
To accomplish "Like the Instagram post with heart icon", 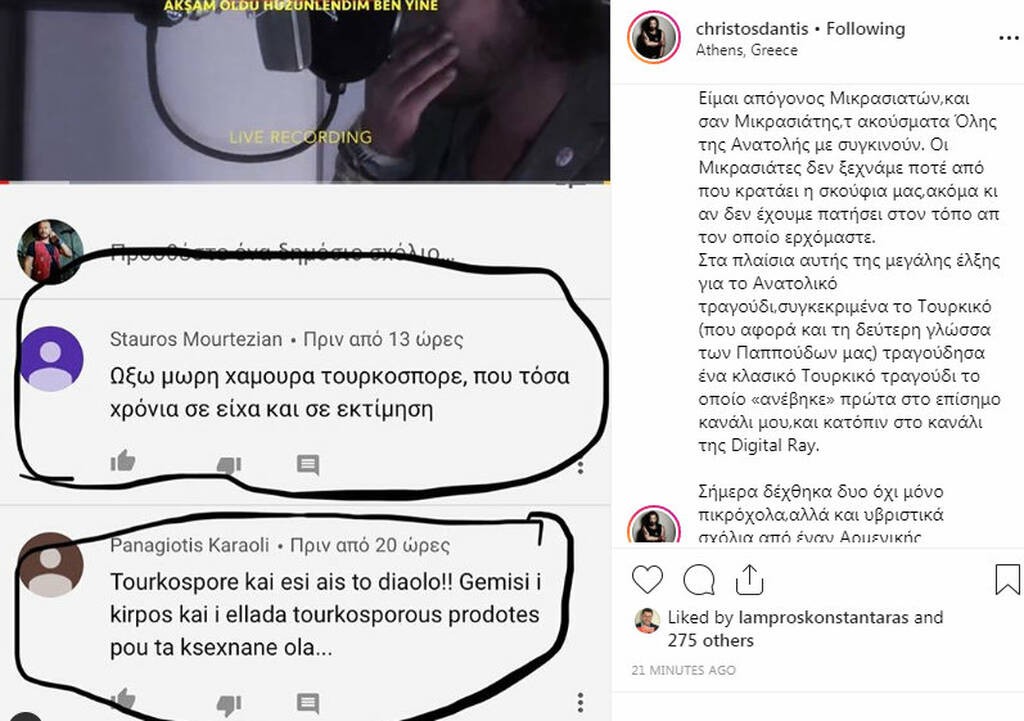I will click(647, 579).
